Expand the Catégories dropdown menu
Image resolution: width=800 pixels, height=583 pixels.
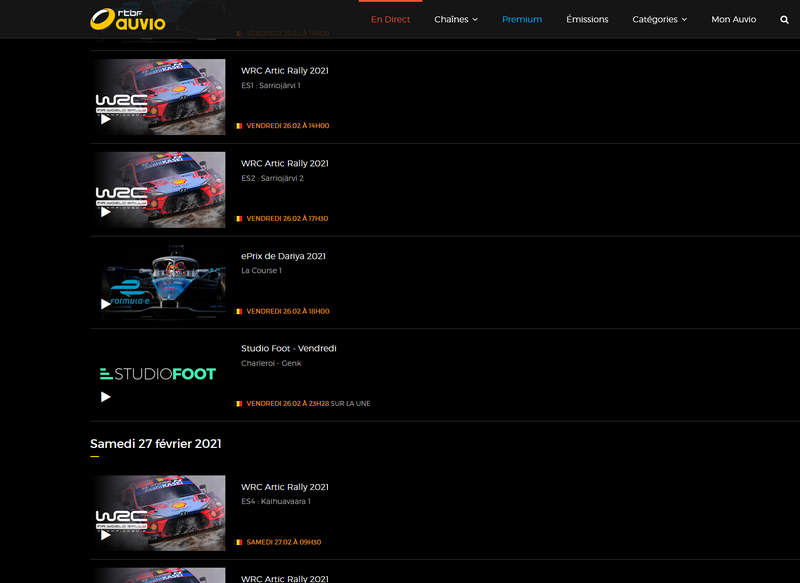tap(660, 19)
